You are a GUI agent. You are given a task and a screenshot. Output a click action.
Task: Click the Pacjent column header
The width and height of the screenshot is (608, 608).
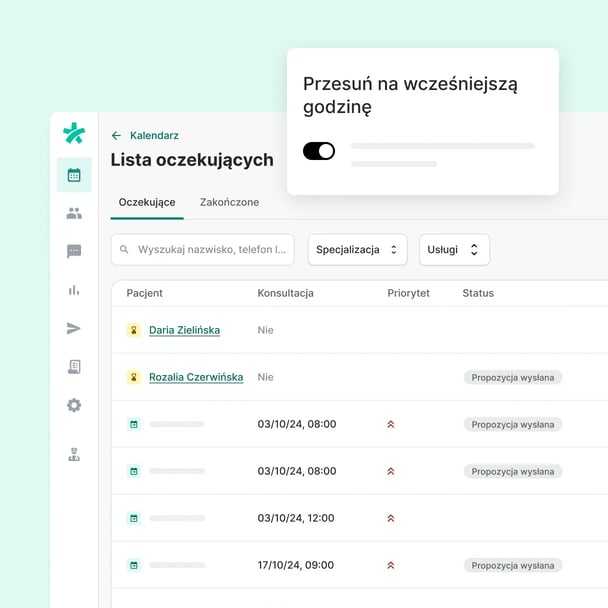[x=145, y=293]
